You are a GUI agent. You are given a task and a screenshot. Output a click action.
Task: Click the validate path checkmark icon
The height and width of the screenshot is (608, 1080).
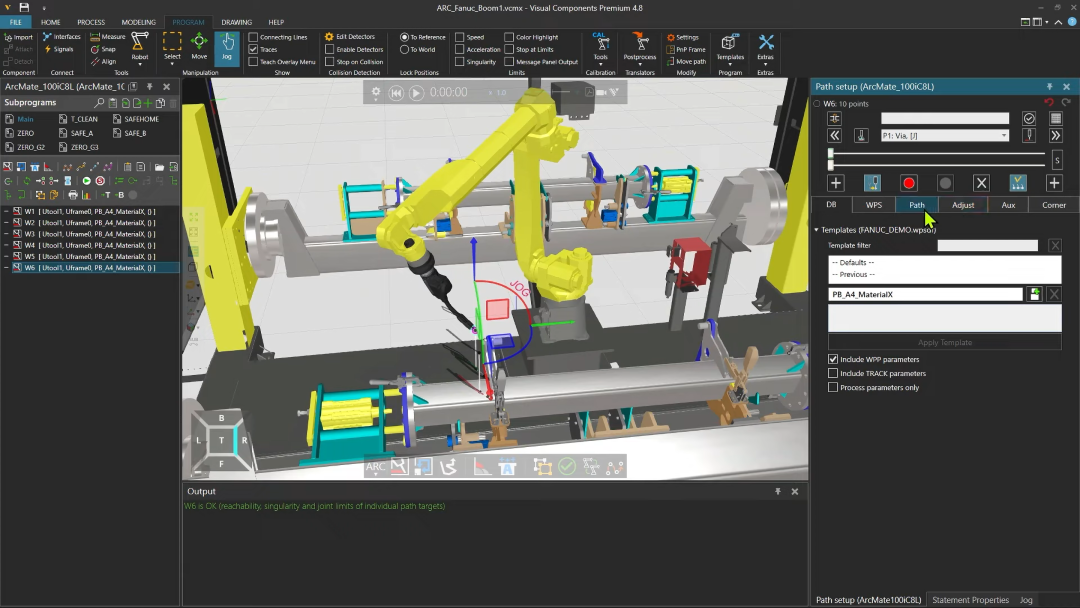1029,118
